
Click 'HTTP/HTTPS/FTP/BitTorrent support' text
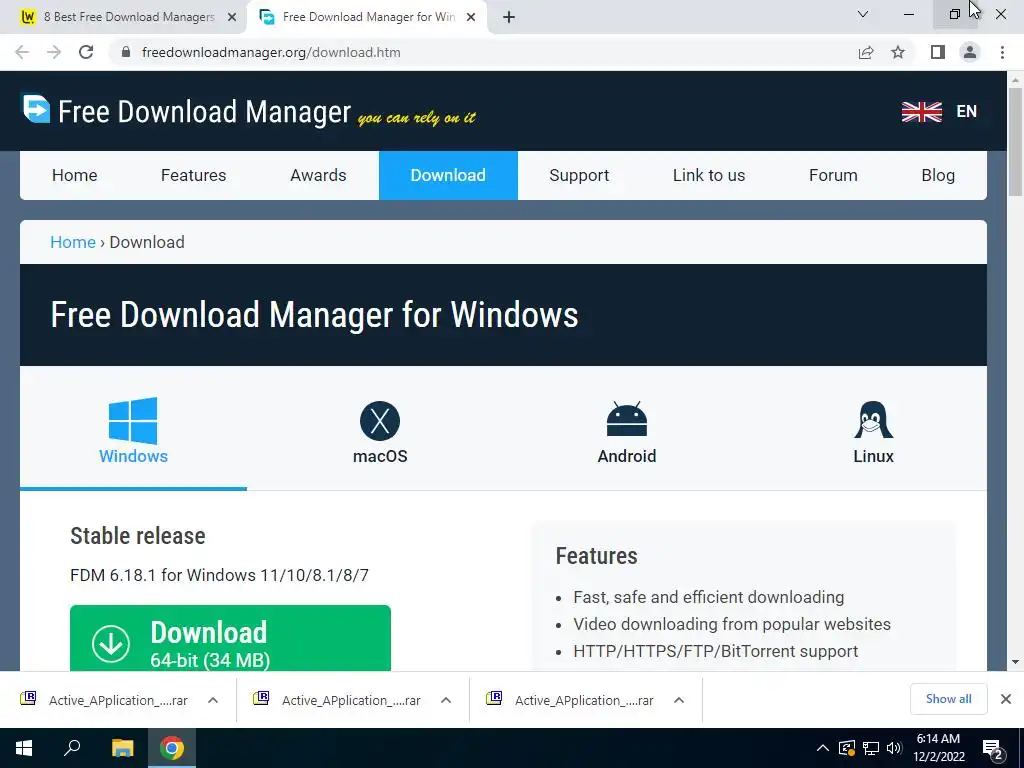[x=716, y=651]
